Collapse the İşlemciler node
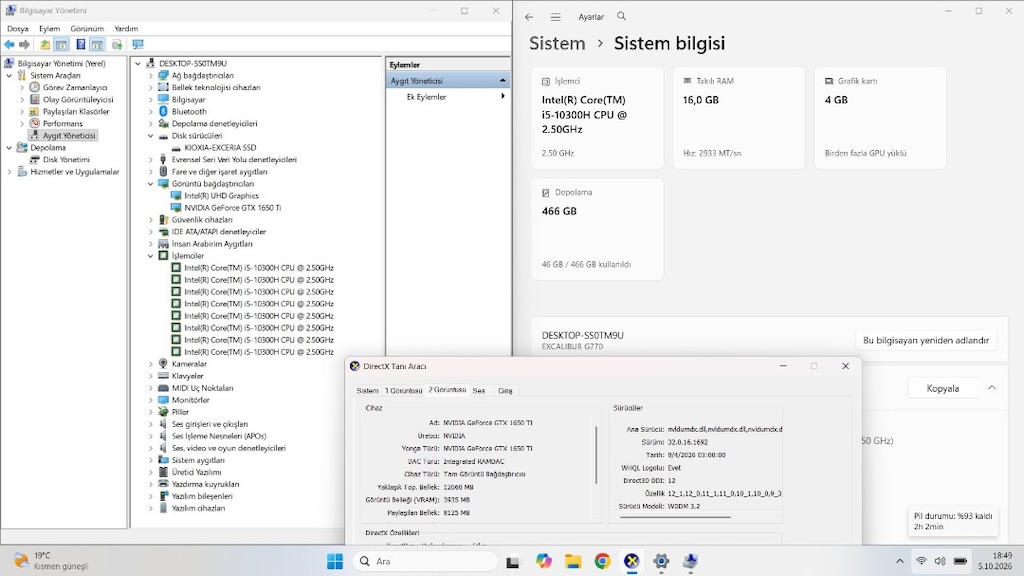 (x=151, y=256)
